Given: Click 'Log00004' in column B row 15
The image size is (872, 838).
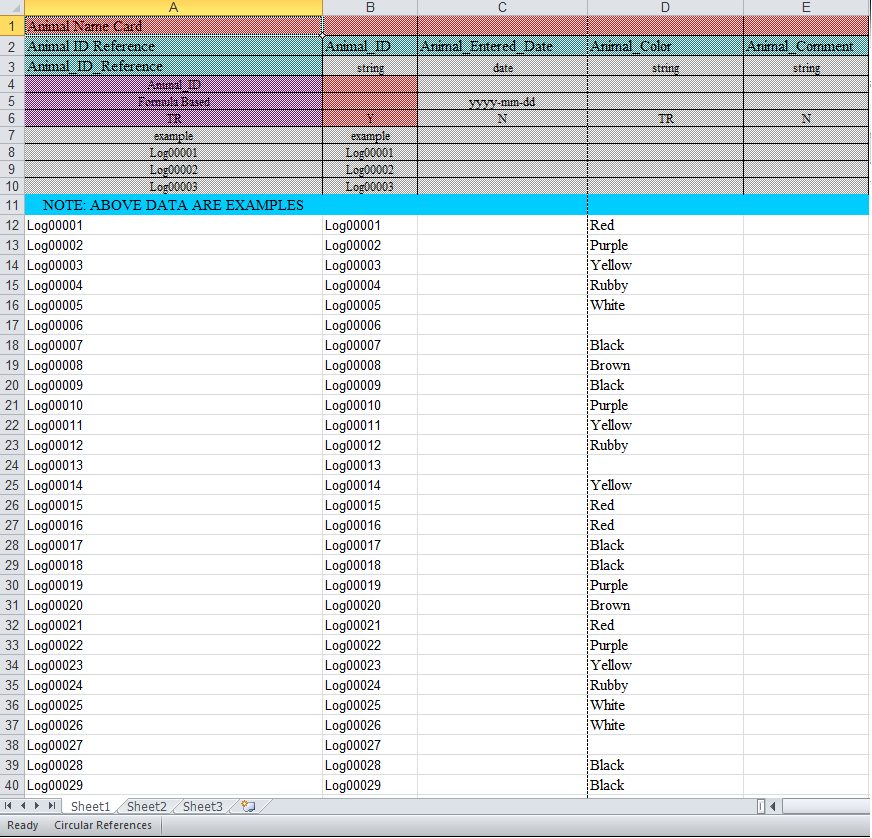Looking at the screenshot, I should tap(370, 285).
